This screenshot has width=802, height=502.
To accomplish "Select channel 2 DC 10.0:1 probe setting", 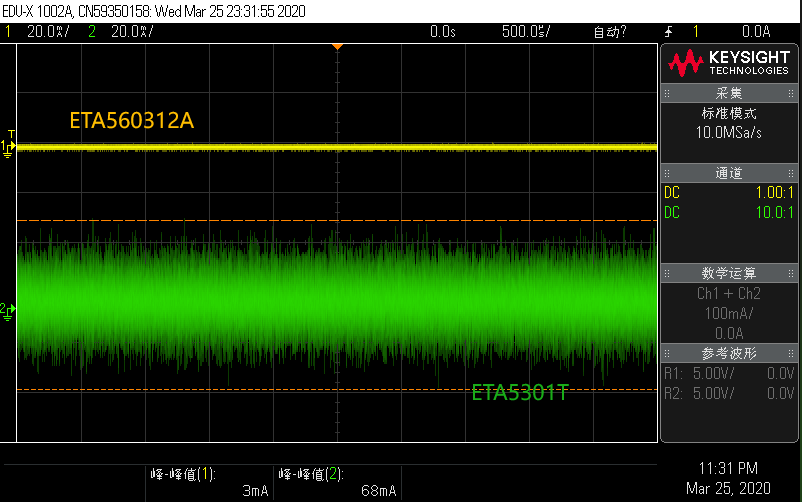I will [x=729, y=212].
